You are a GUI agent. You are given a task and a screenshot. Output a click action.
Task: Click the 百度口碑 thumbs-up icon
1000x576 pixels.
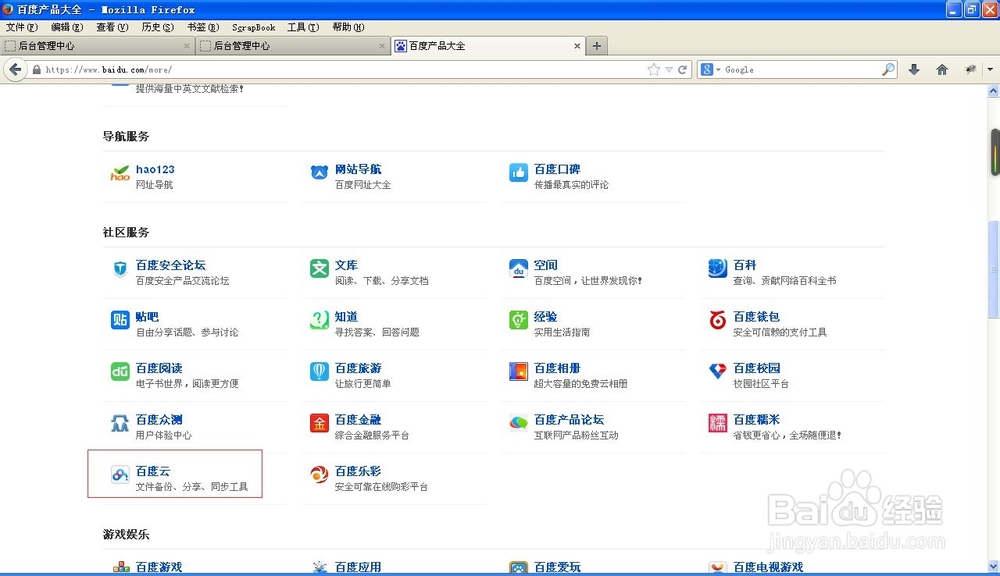[518, 172]
